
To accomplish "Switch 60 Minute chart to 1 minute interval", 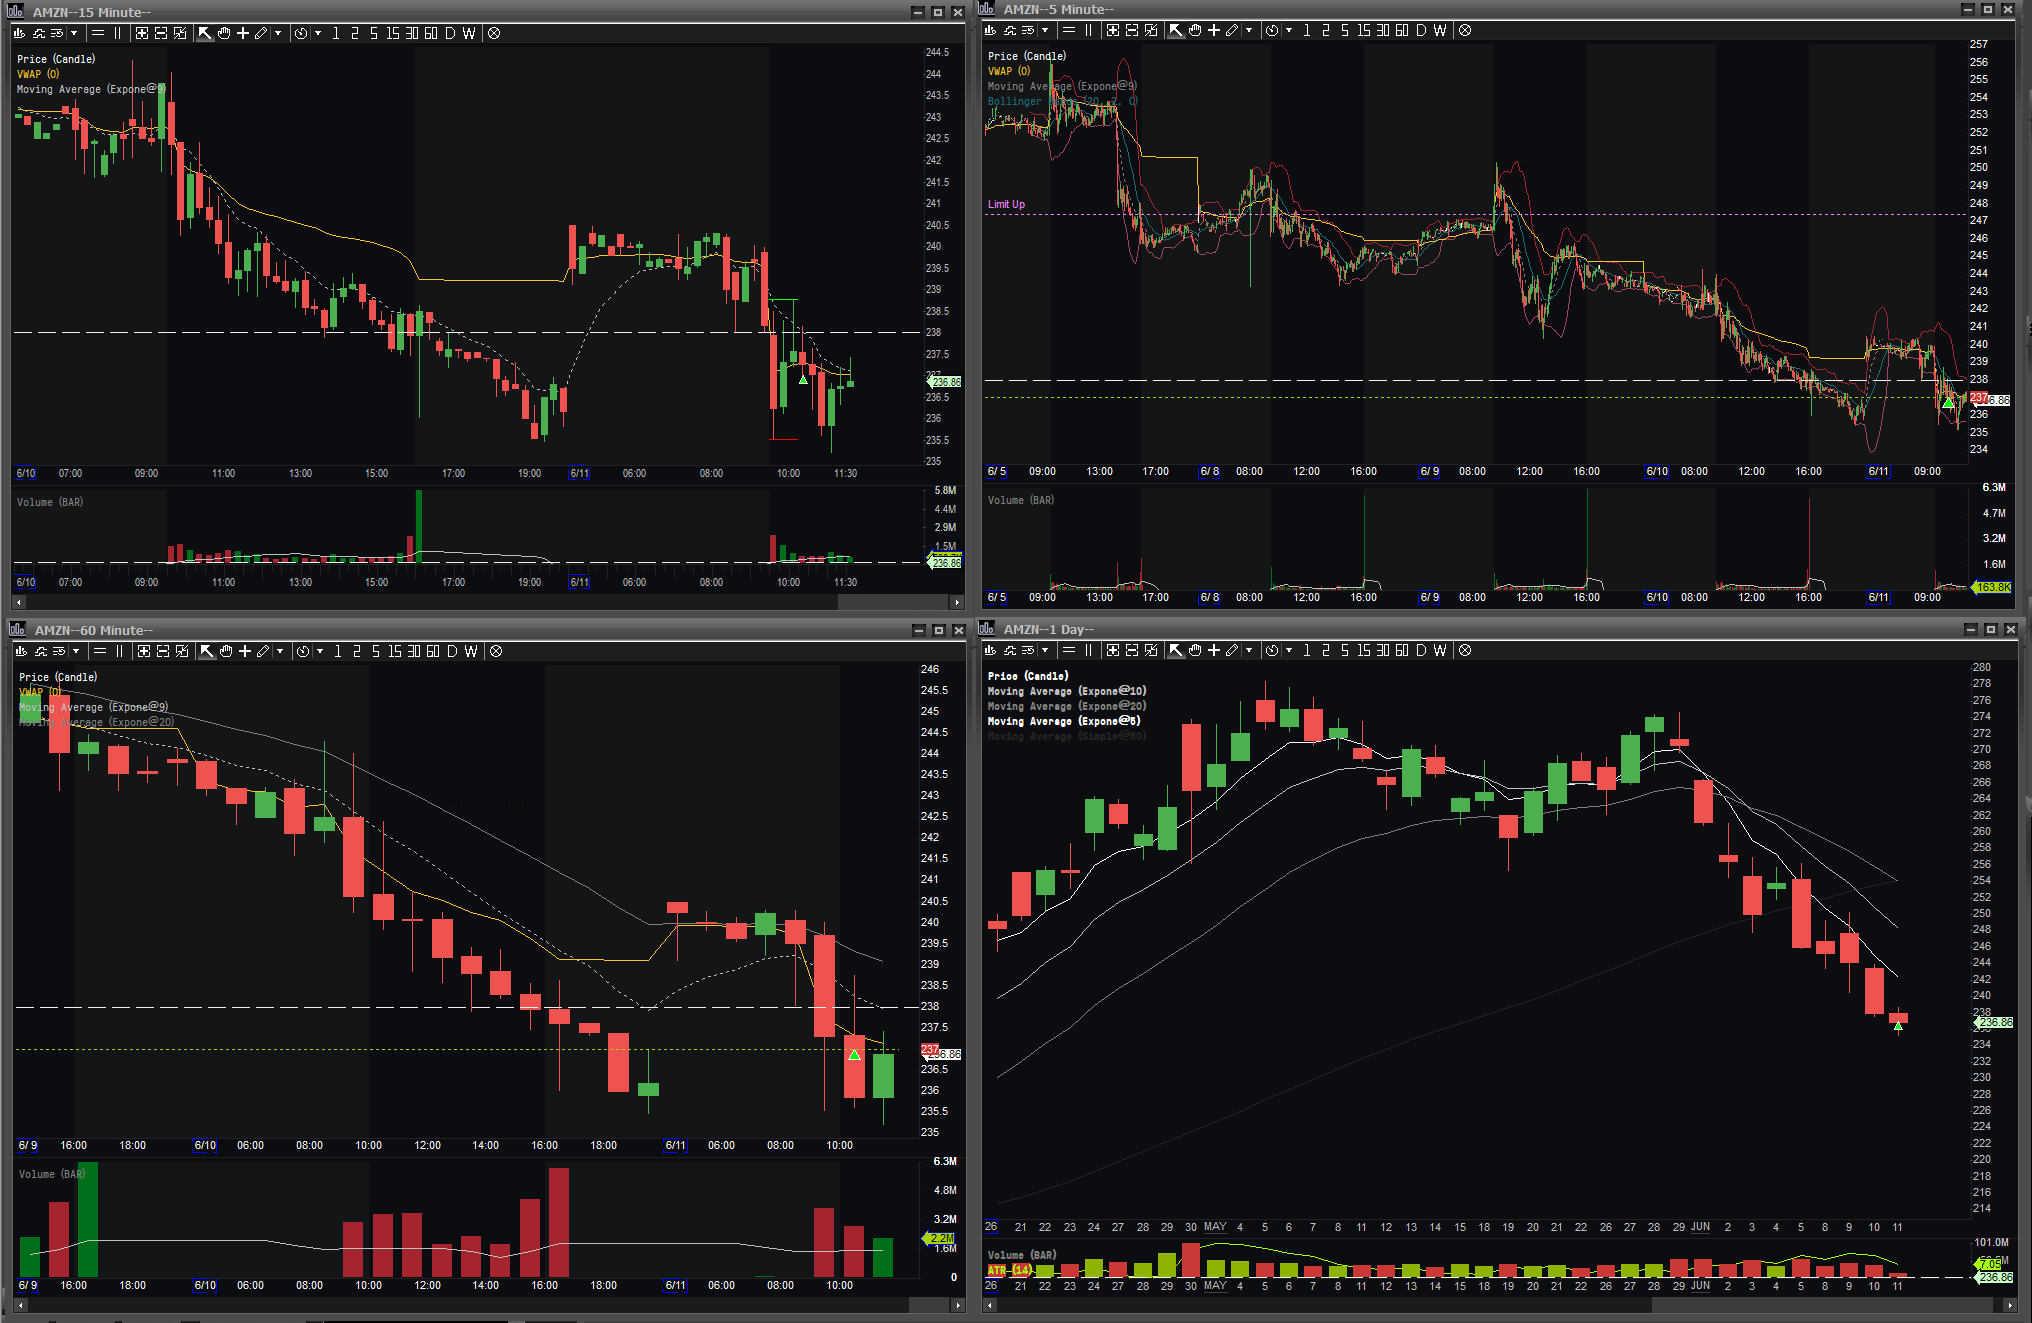I will pos(338,651).
